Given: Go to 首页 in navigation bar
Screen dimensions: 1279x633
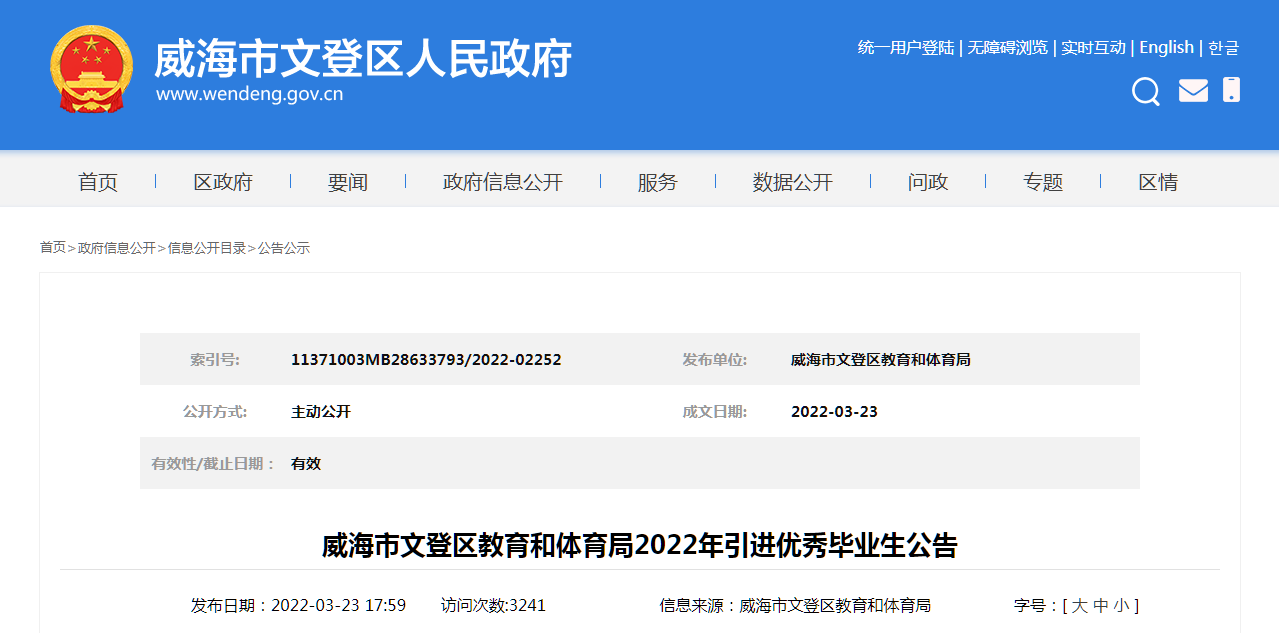Looking at the screenshot, I should pyautogui.click(x=98, y=182).
